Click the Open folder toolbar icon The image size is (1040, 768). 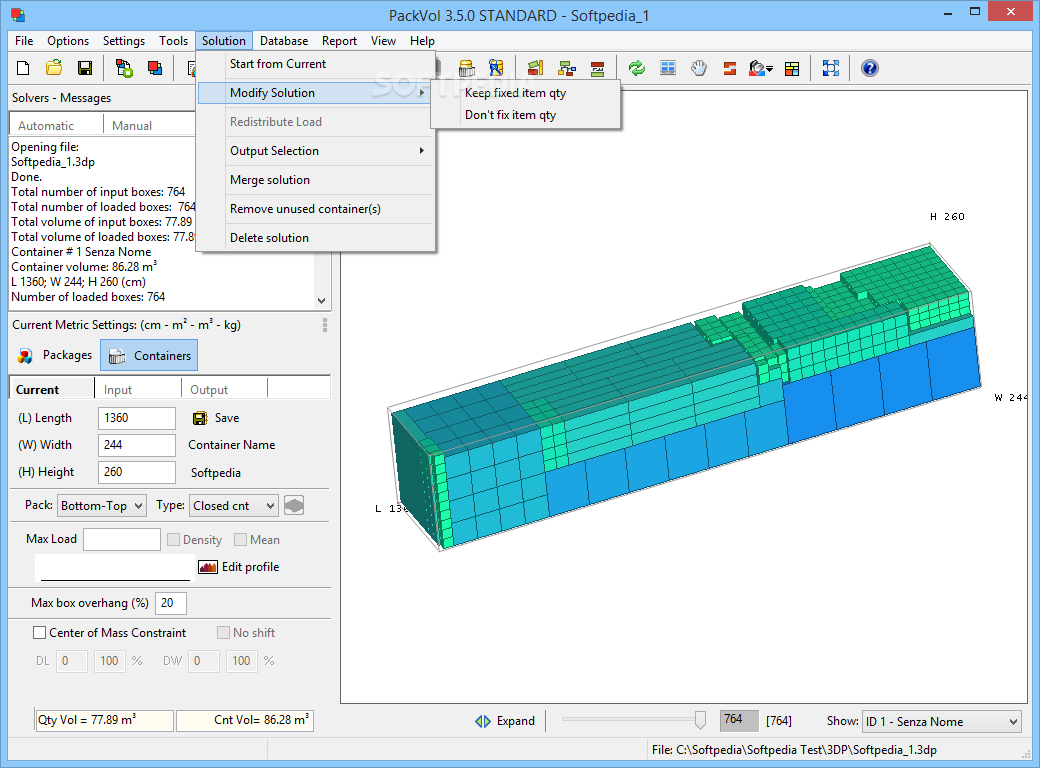point(54,68)
